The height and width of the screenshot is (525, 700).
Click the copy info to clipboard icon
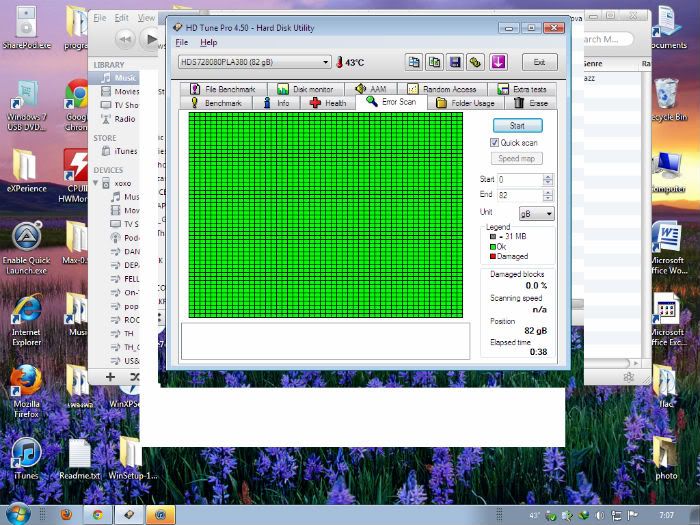(413, 62)
